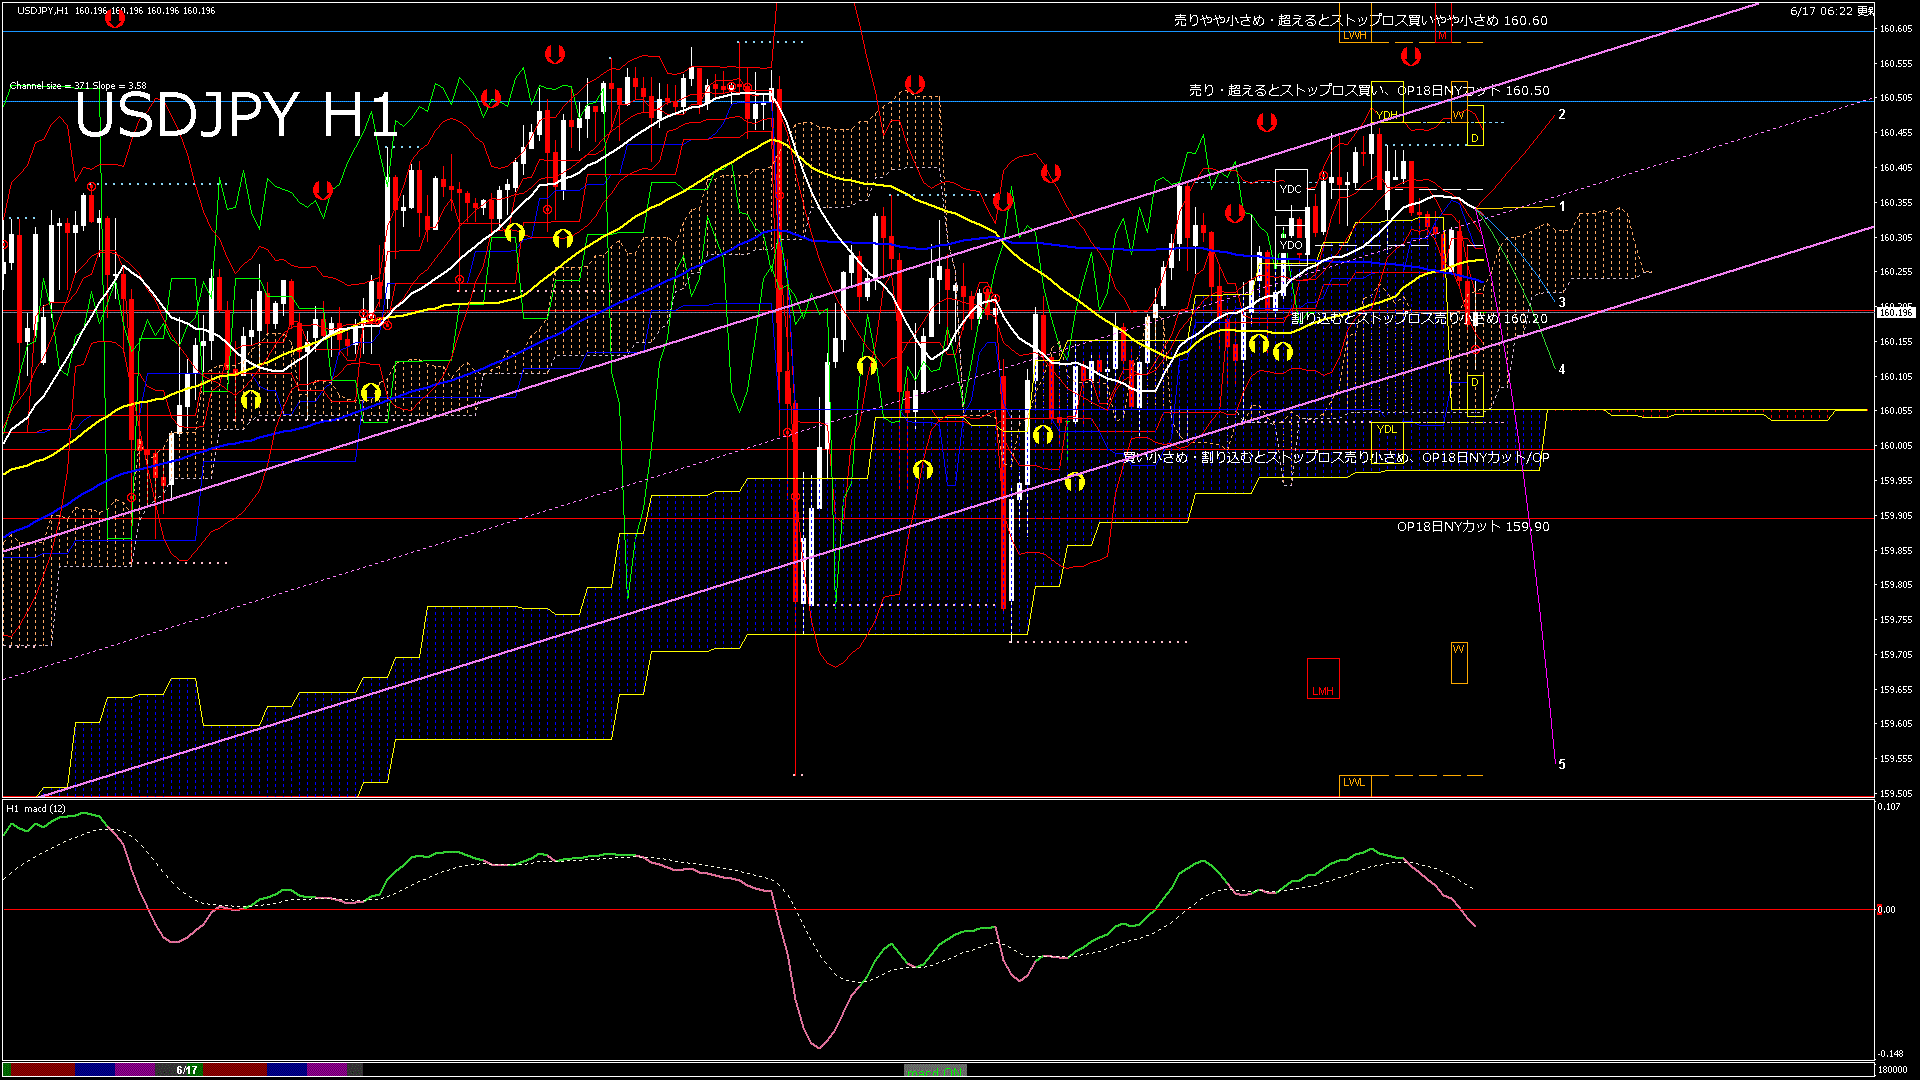Screen dimensions: 1920x1080
Task: Click the macd ON button at bottom
Action: point(935,1071)
